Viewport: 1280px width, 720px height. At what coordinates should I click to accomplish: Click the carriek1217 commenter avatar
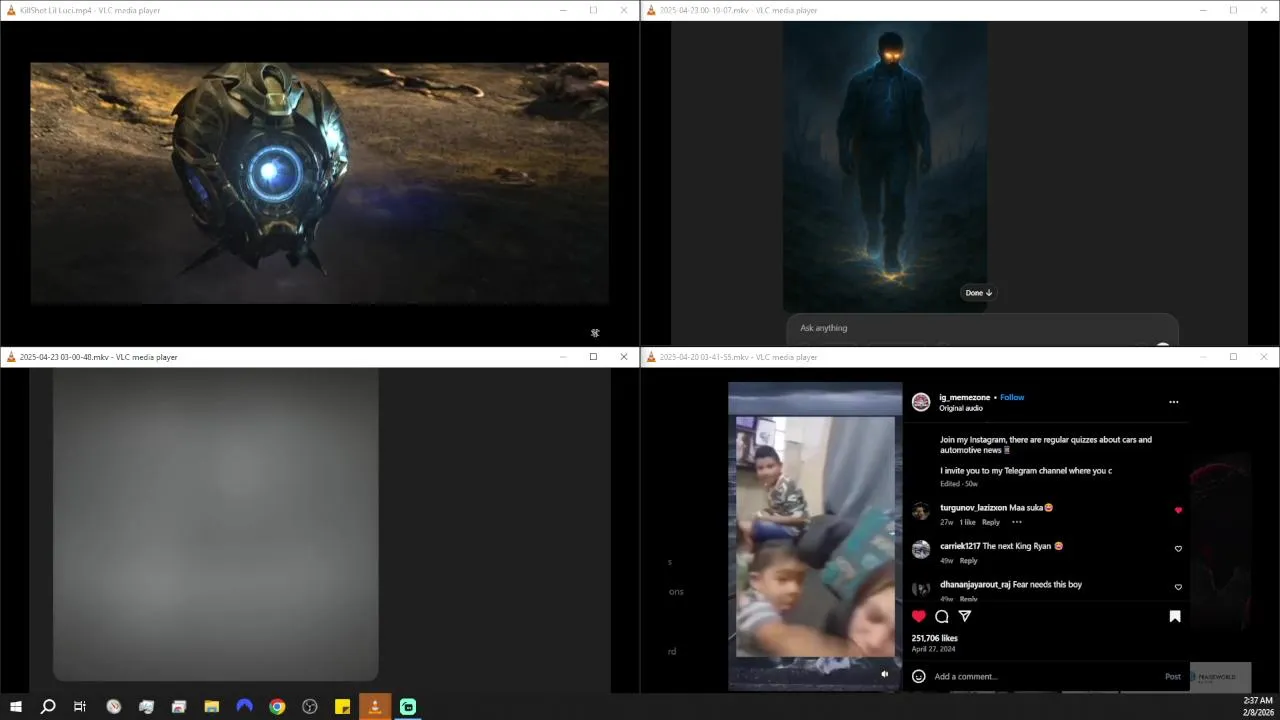click(x=921, y=549)
